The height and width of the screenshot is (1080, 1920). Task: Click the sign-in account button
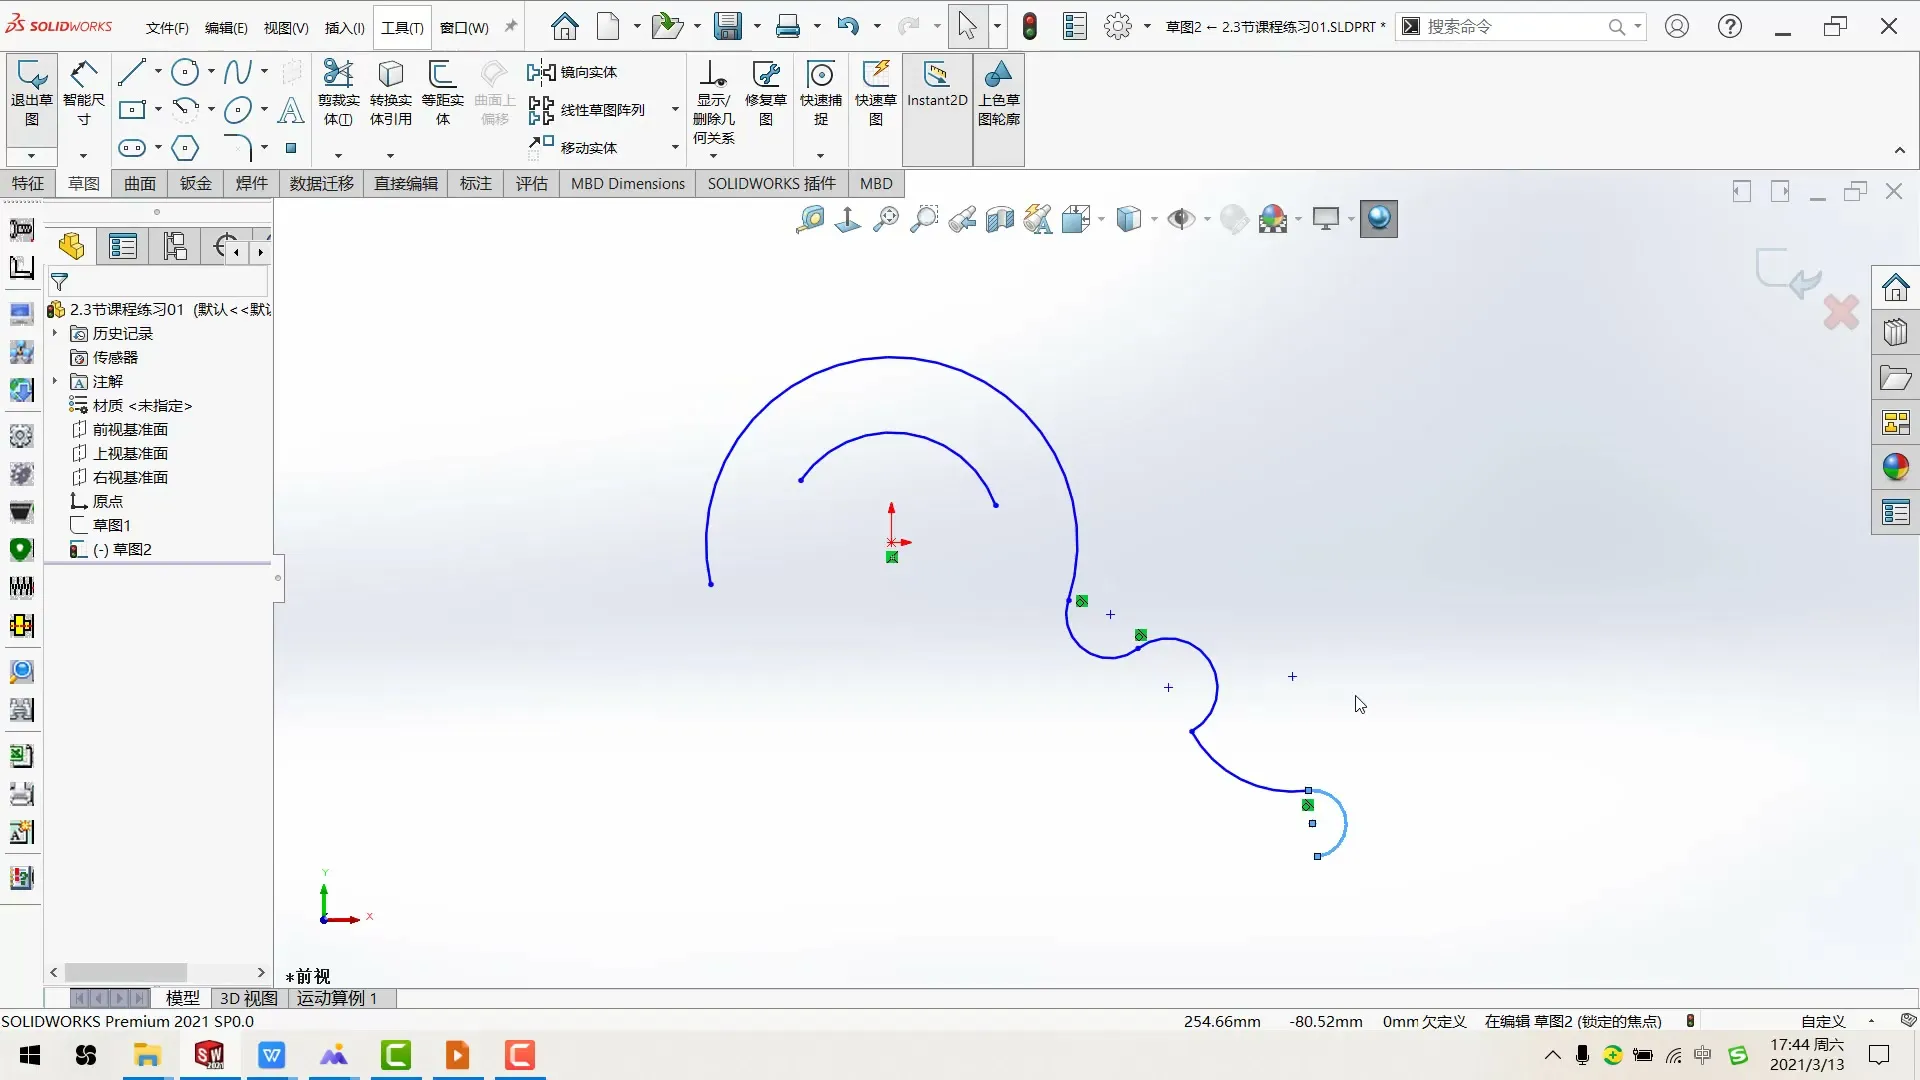[1677, 26]
